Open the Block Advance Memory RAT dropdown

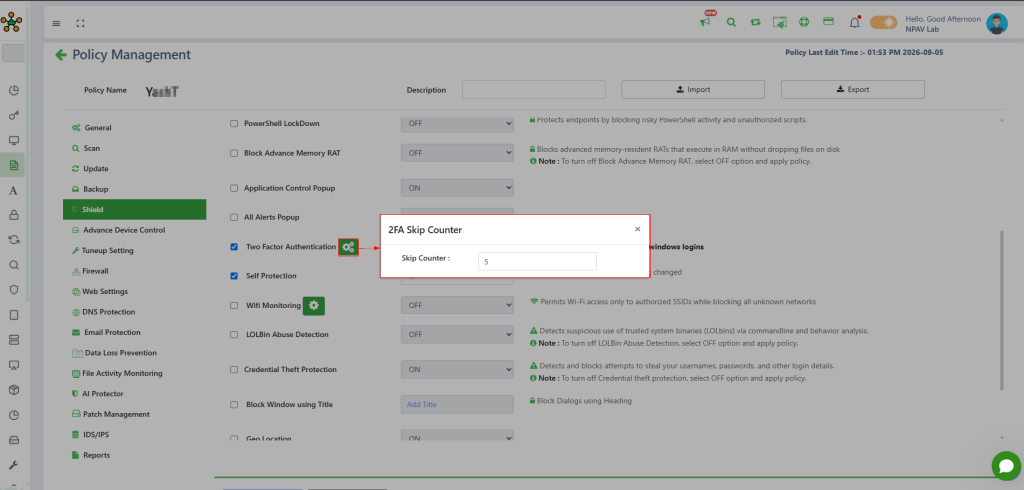(x=457, y=153)
